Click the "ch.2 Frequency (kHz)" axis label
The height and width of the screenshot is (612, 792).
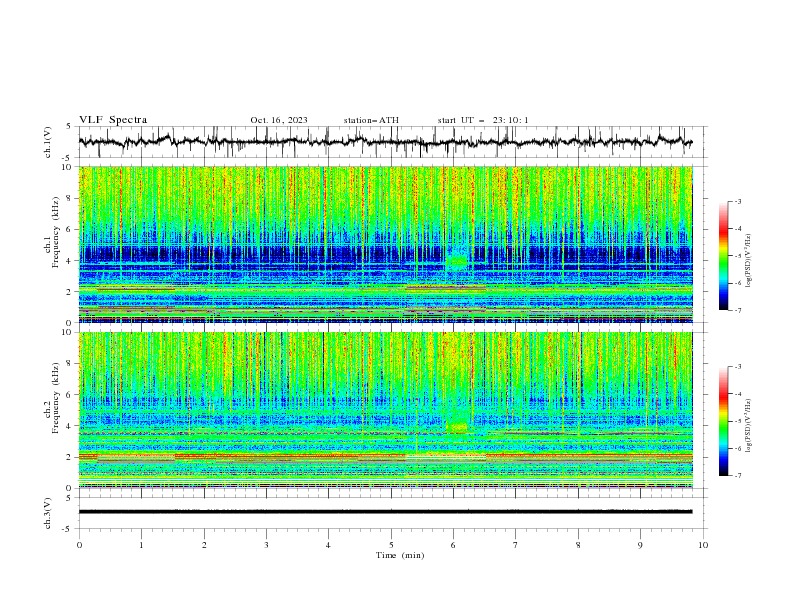pos(52,398)
